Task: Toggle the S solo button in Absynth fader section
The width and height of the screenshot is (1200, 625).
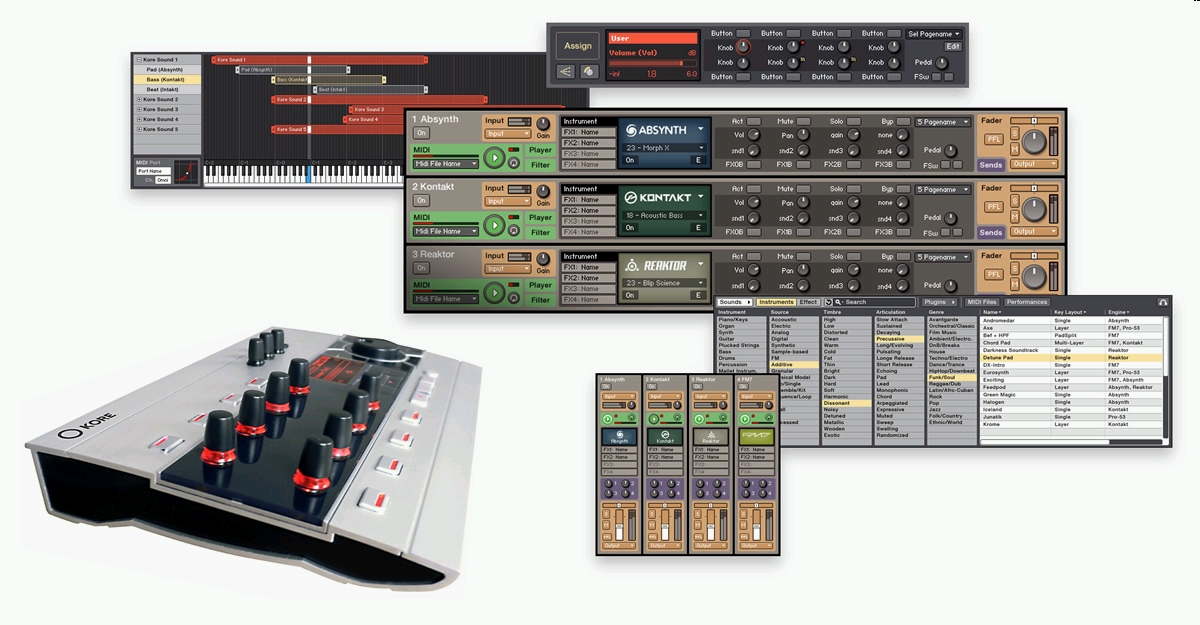Action: (1014, 133)
